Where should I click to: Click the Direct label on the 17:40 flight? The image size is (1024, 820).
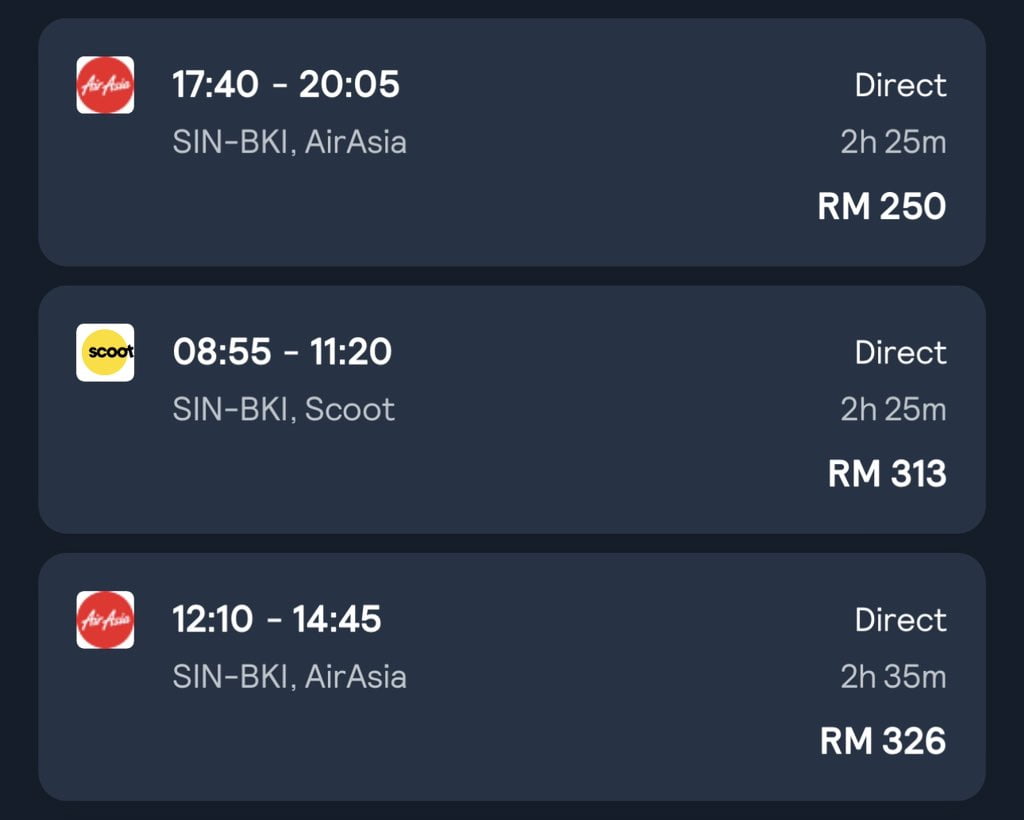pyautogui.click(x=900, y=85)
